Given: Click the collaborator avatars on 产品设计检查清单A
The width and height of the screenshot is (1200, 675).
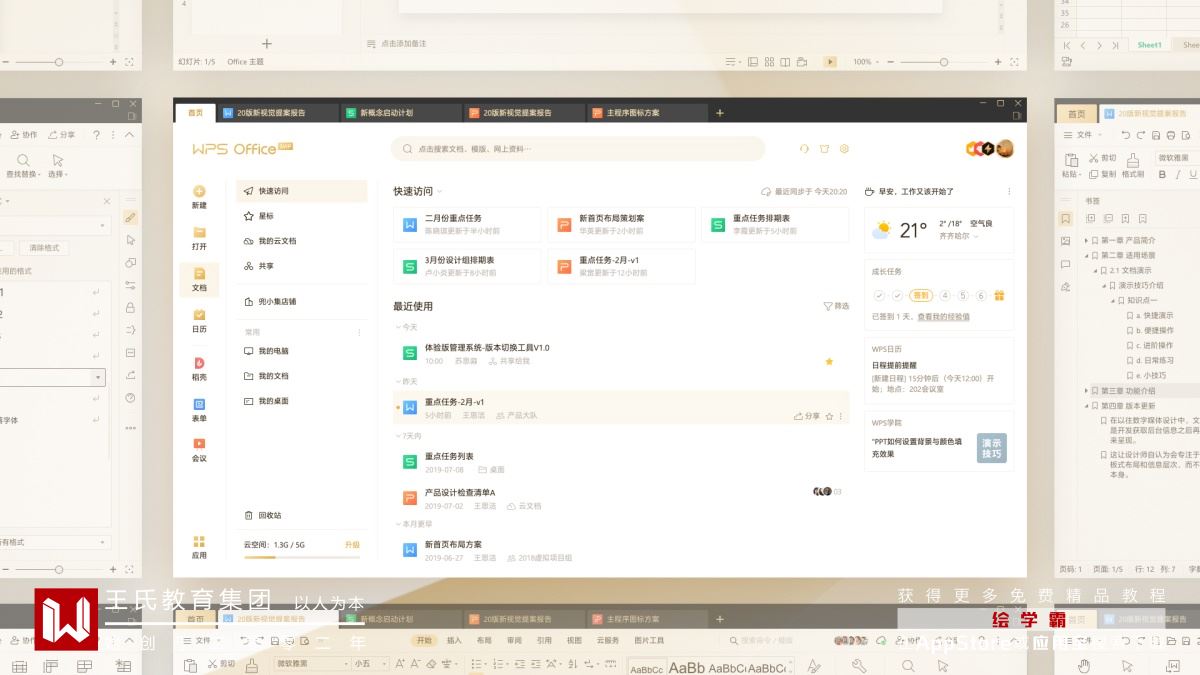Looking at the screenshot, I should tap(822, 491).
